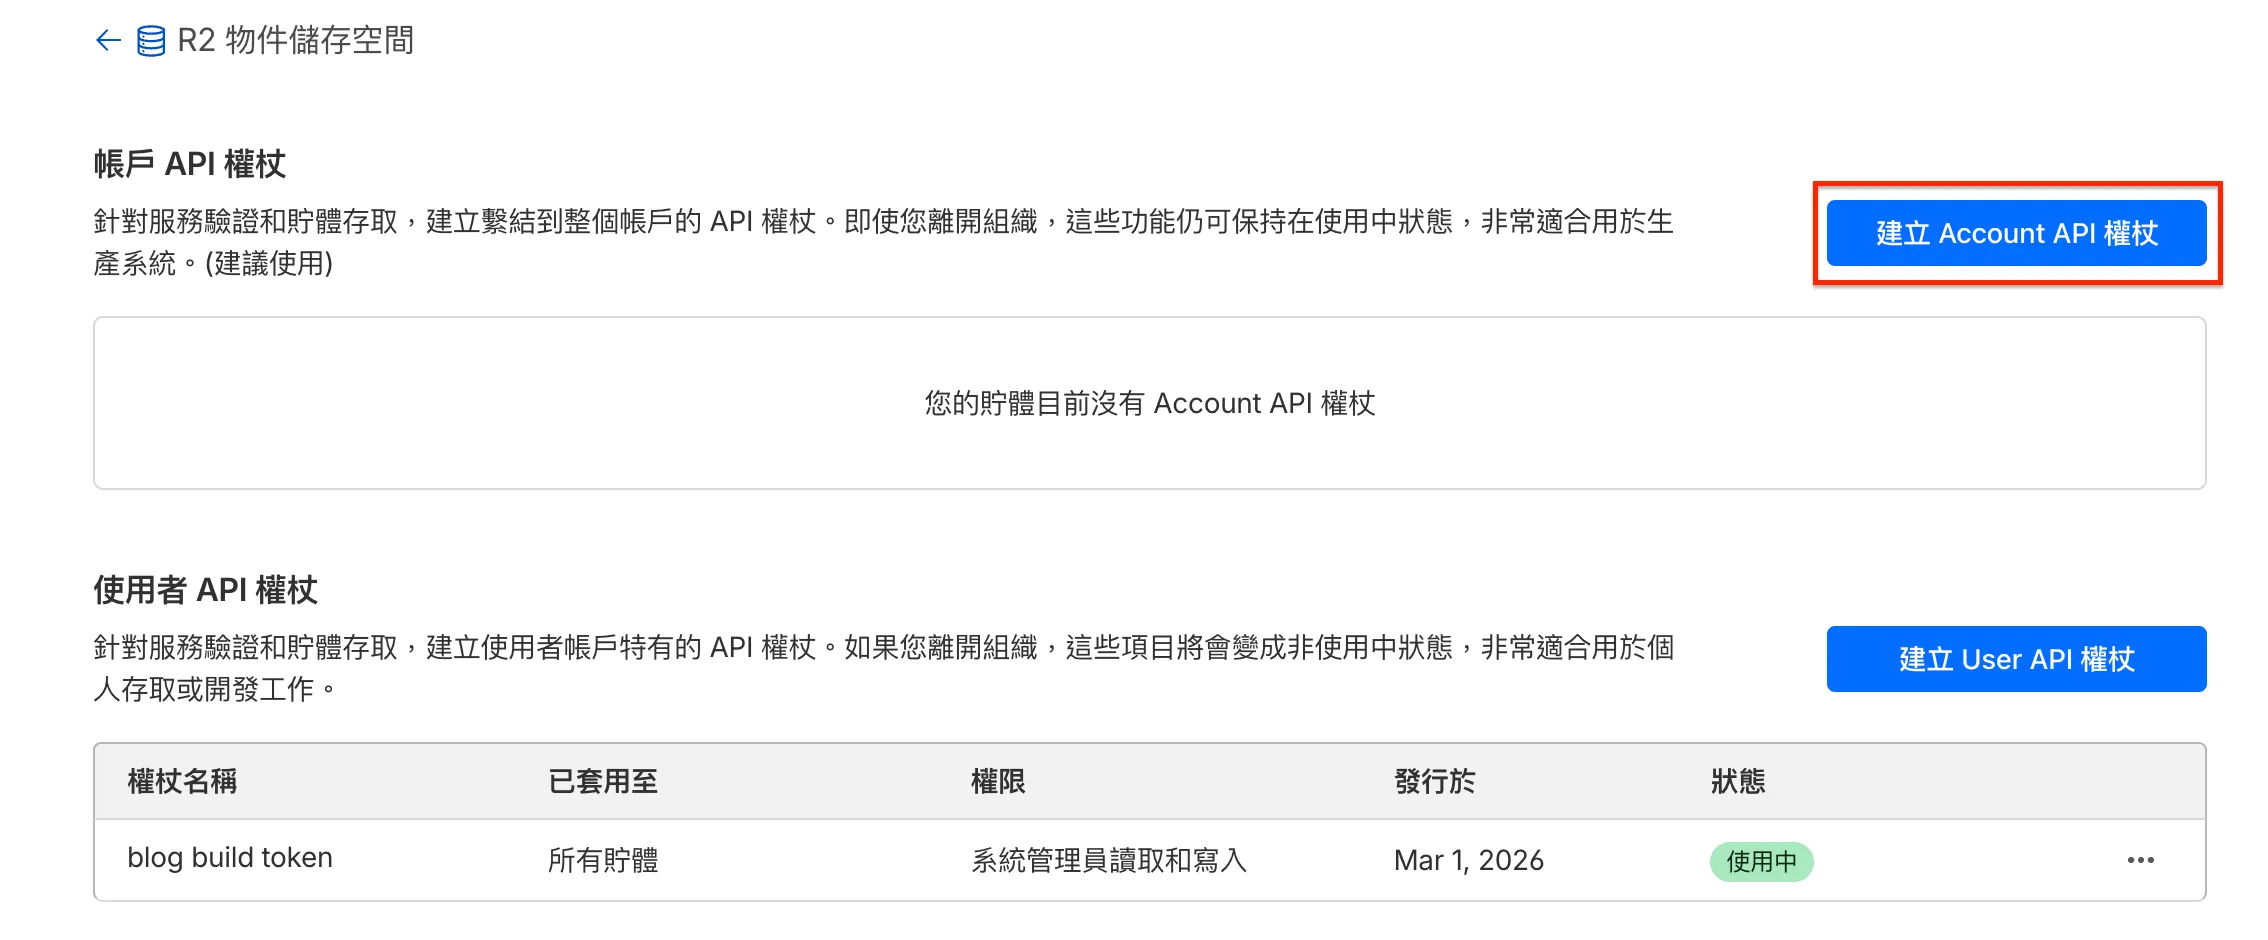Open the R2 物件儲存空間 page title link
This screenshot has height=940, width=2268.
[295, 40]
